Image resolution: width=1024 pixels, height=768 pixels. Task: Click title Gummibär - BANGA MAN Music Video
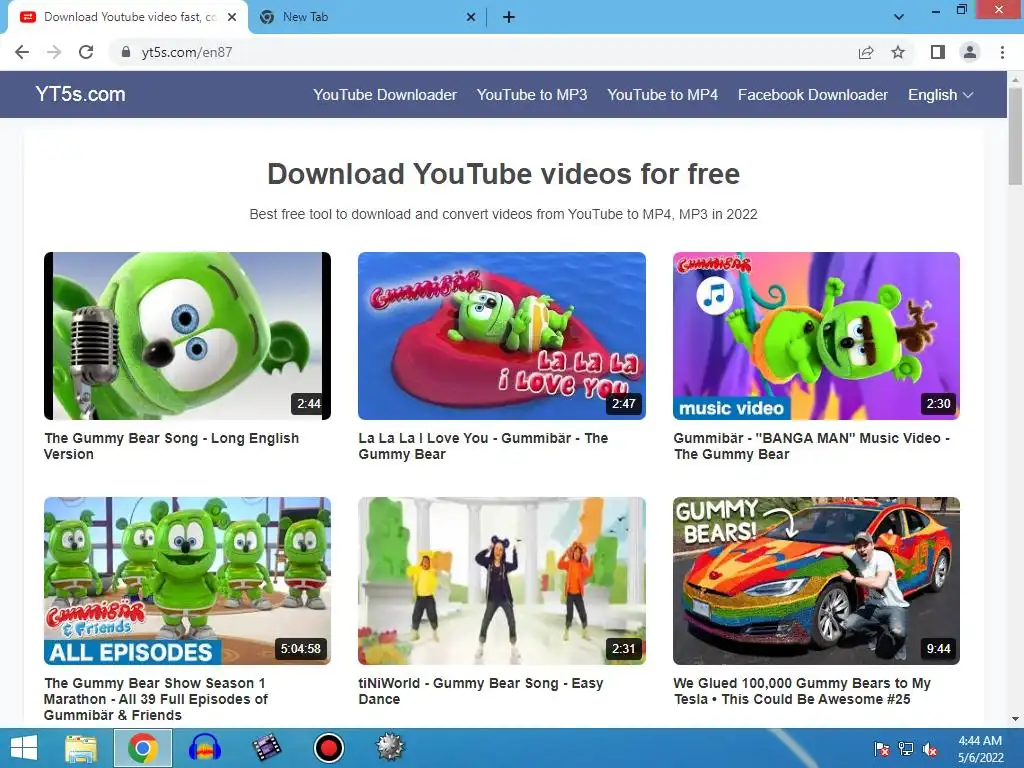tap(811, 446)
